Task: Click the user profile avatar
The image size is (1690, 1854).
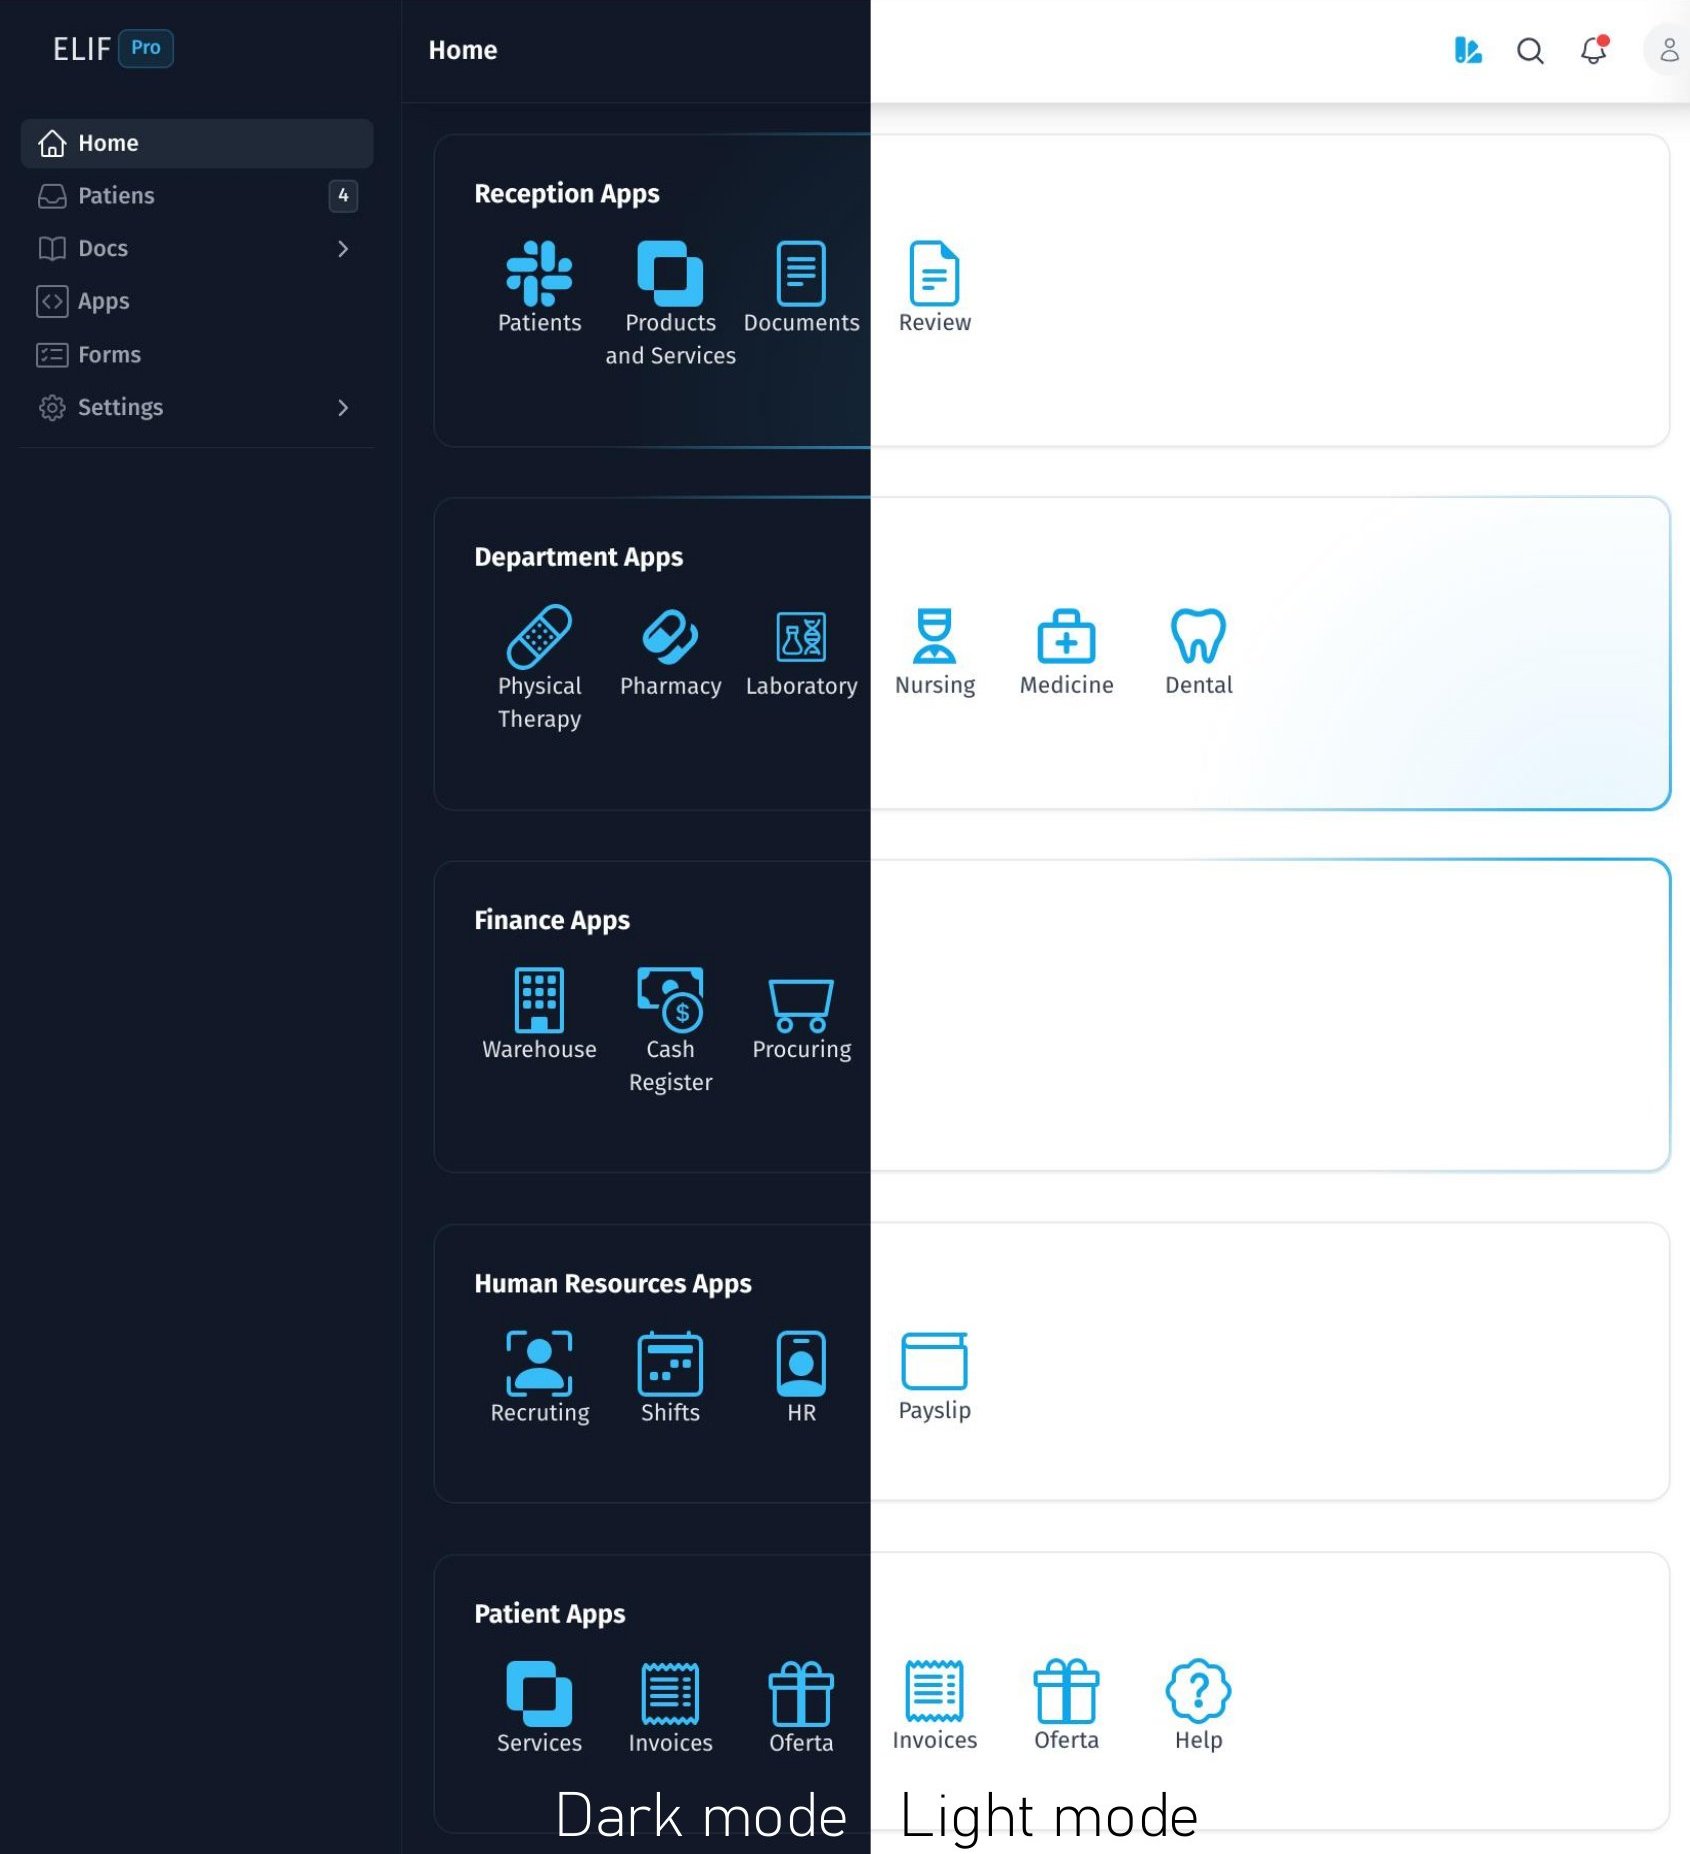Action: (x=1668, y=50)
